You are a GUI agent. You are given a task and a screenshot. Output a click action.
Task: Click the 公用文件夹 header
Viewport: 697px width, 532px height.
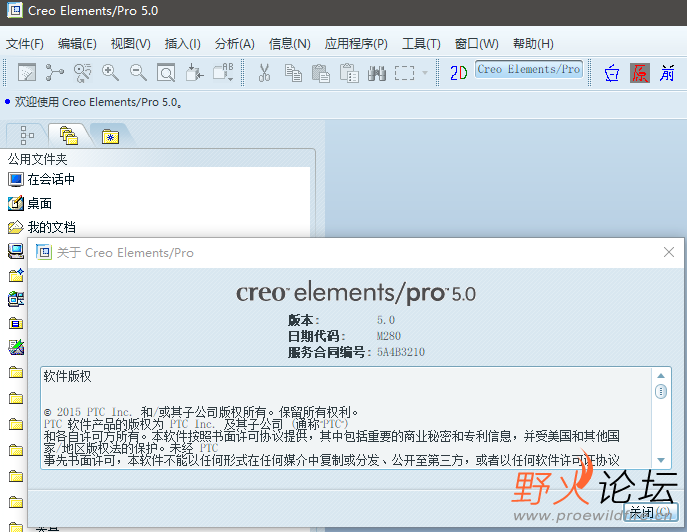[37, 159]
